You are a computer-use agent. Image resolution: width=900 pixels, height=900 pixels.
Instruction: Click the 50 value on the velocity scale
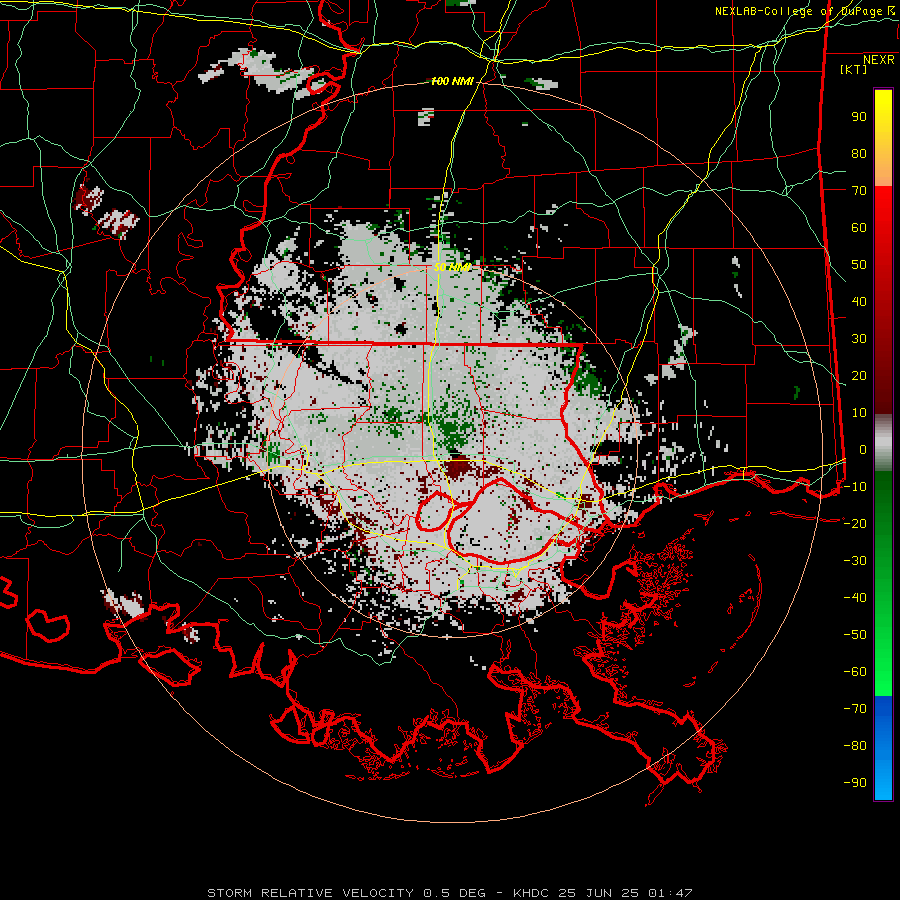tap(859, 265)
